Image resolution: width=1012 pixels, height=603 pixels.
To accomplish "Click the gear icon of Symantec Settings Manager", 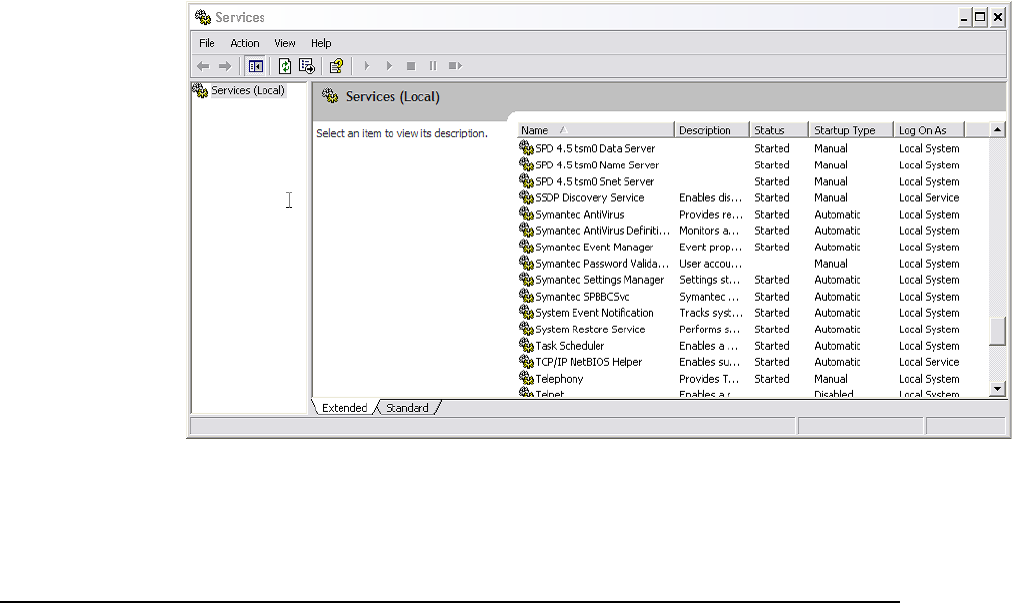I will point(527,280).
